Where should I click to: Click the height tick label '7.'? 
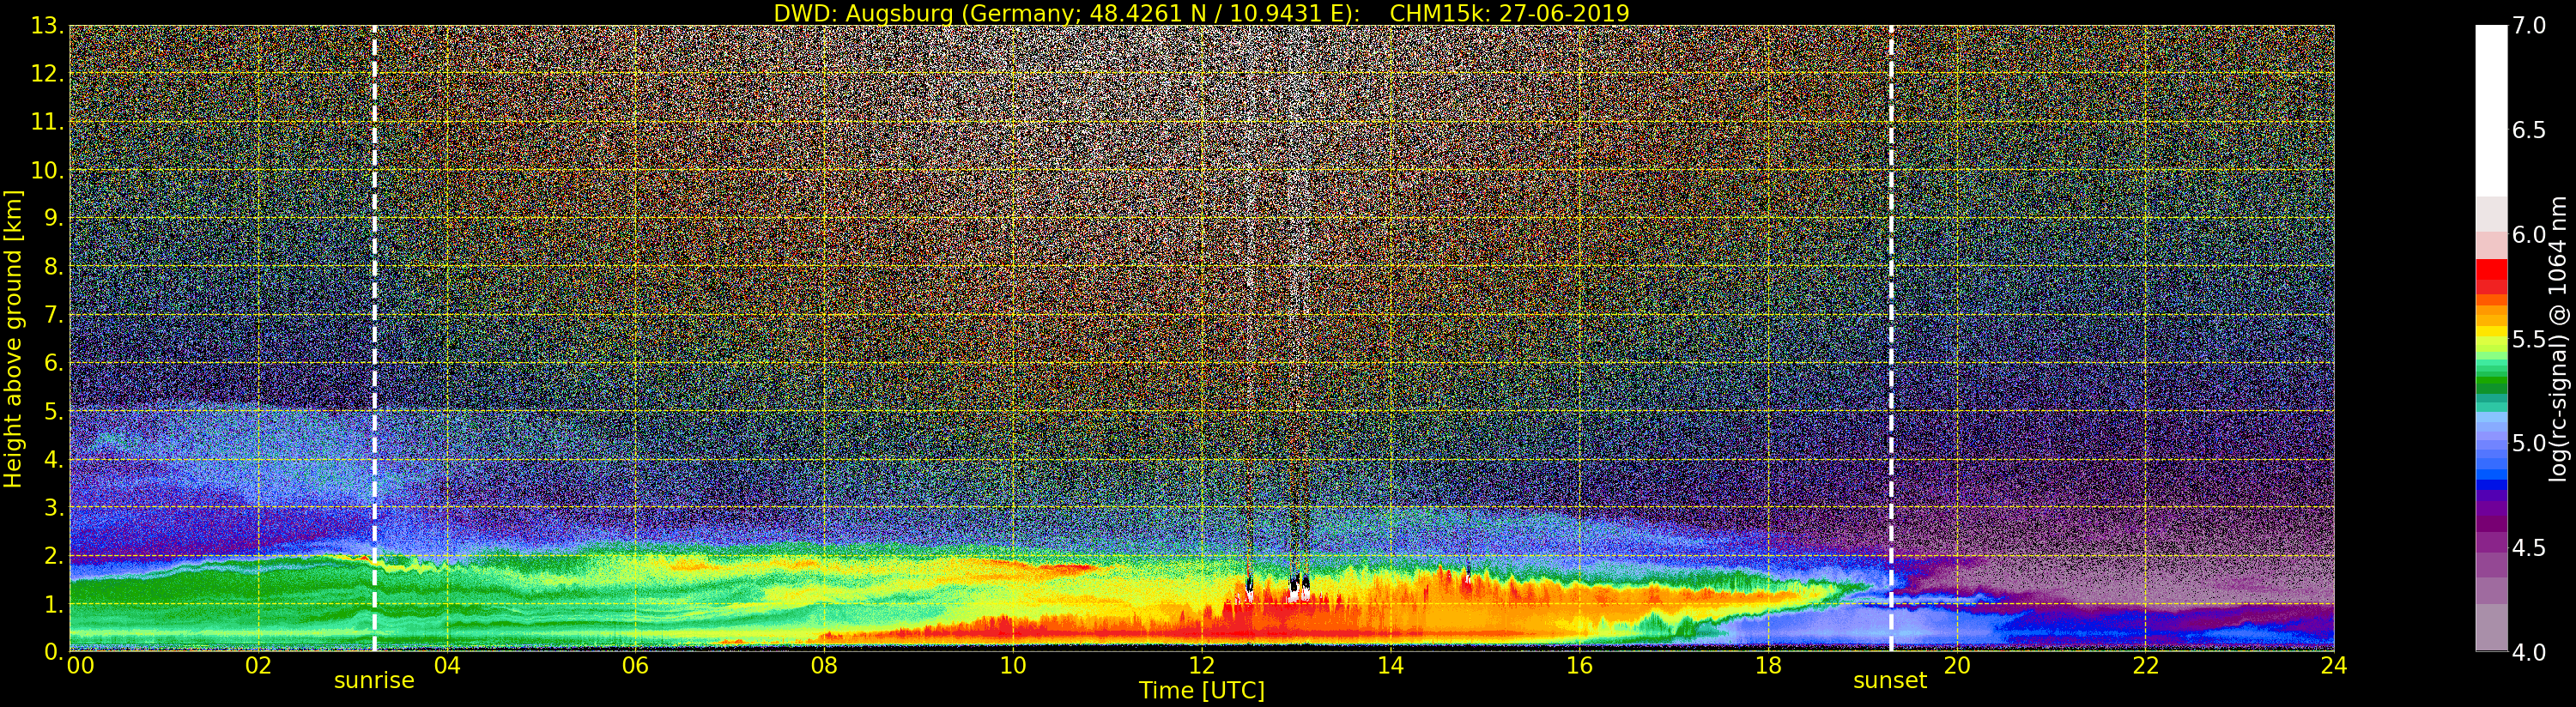pos(54,315)
